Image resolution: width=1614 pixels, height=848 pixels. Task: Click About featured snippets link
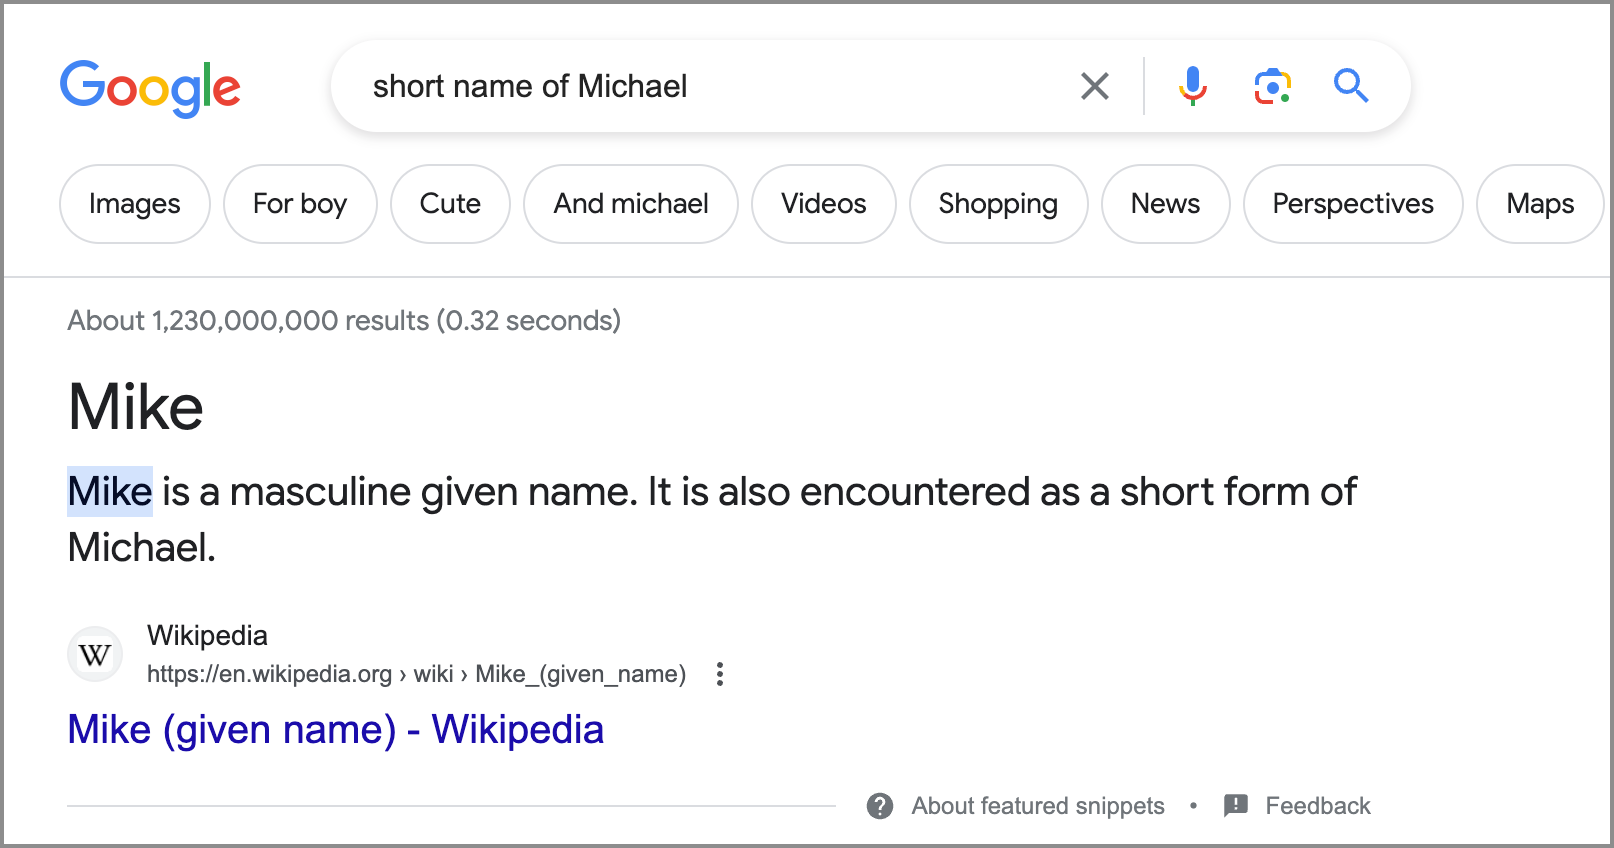pyautogui.click(x=1038, y=806)
